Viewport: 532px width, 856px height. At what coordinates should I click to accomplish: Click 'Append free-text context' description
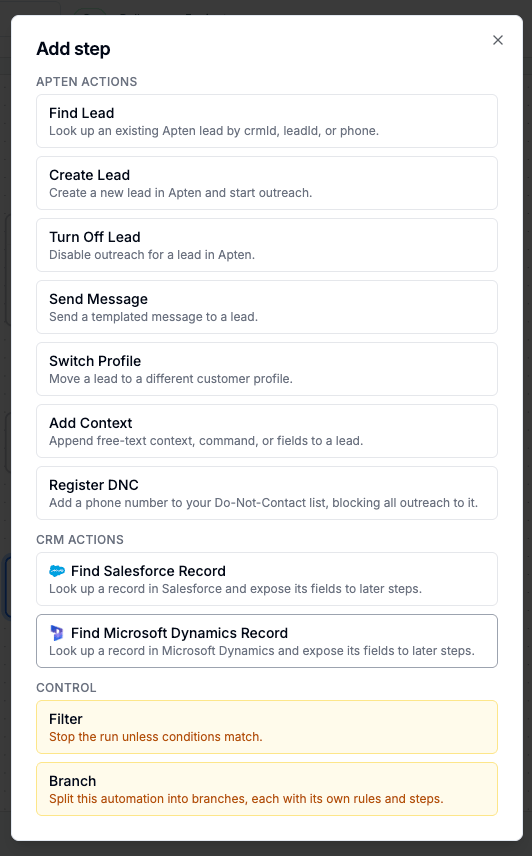point(206,441)
